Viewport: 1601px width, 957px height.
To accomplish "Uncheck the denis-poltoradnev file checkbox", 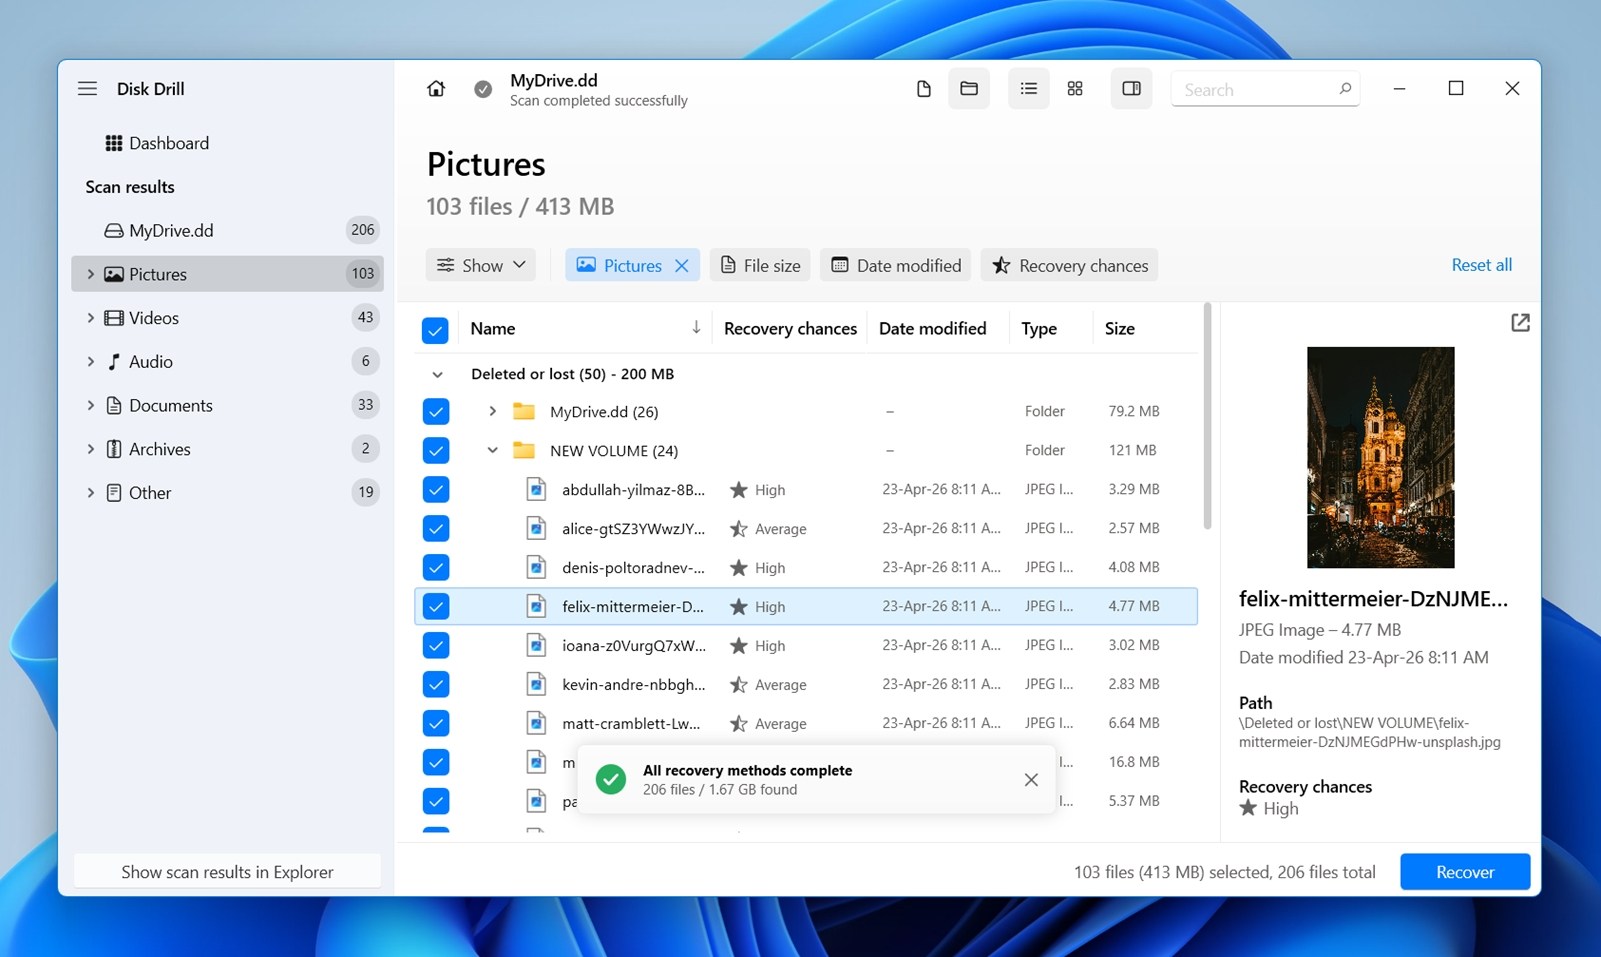I will [435, 567].
